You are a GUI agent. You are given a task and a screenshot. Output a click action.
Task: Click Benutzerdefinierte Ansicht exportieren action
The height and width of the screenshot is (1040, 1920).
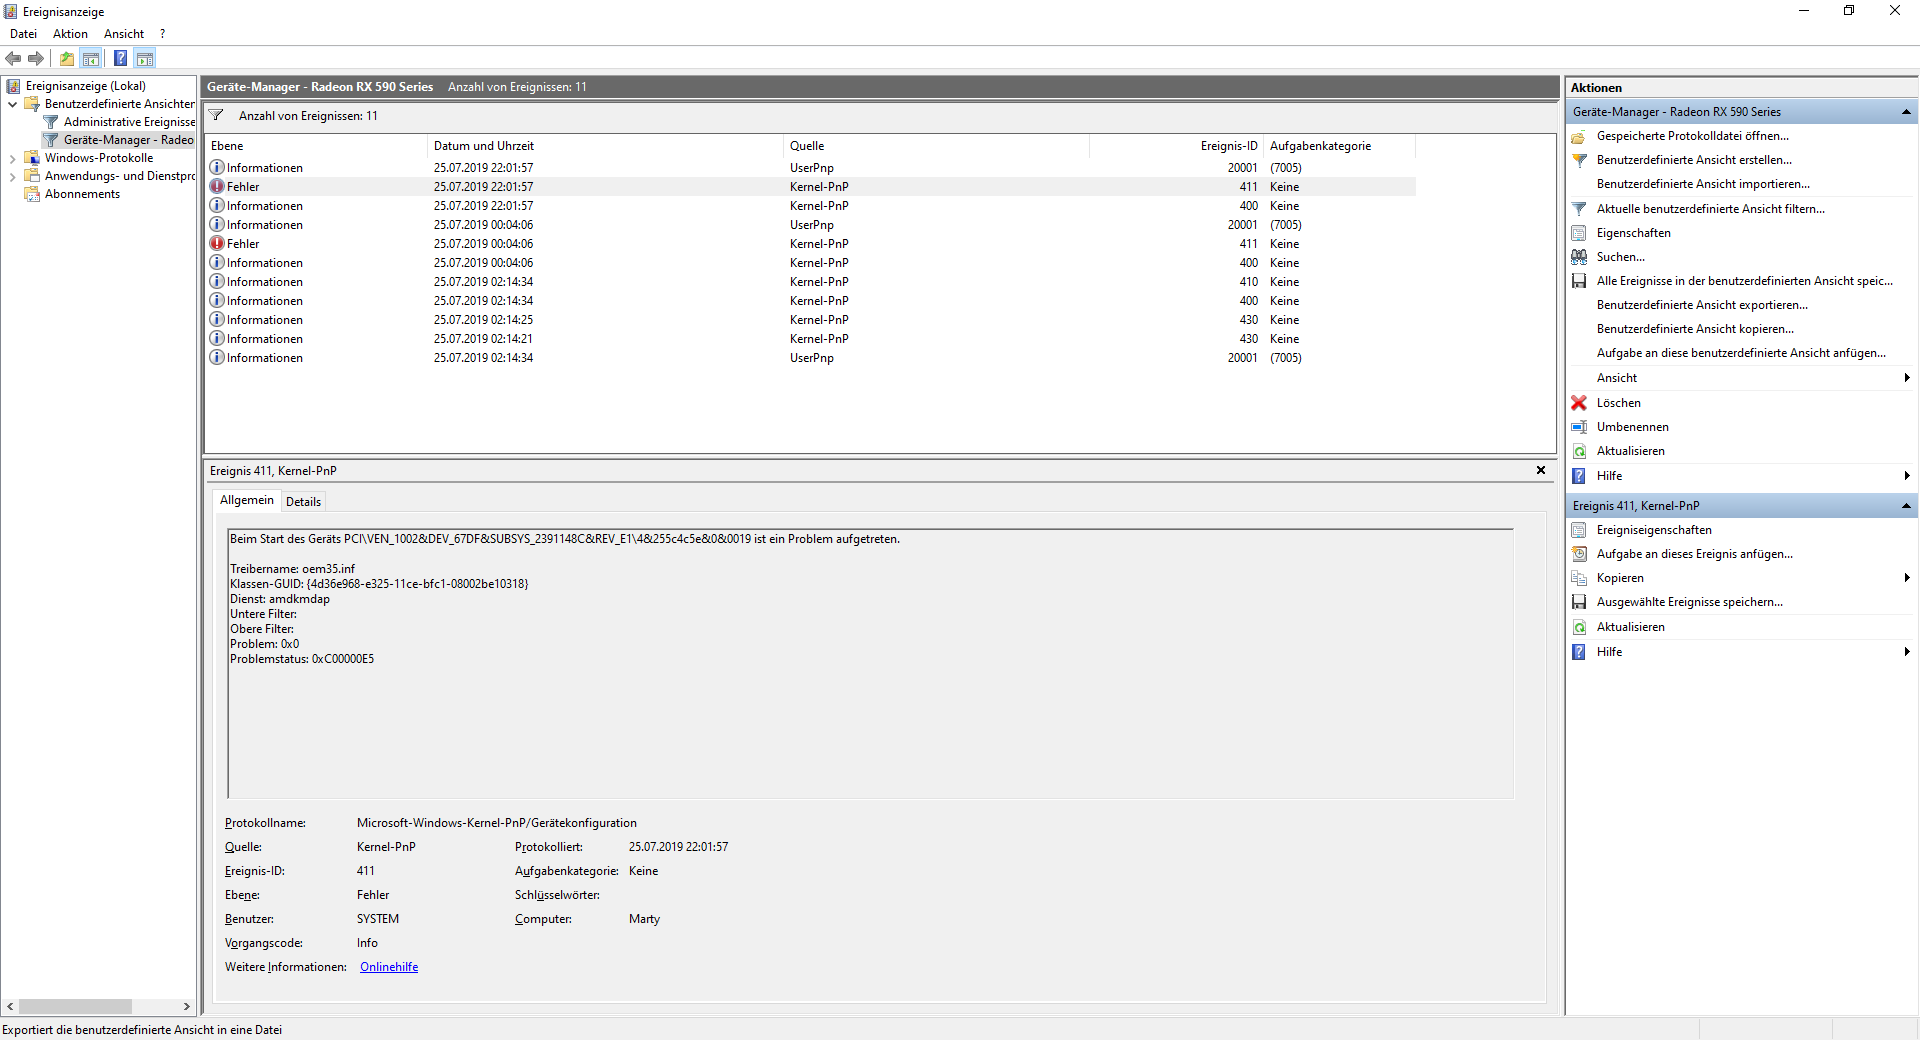point(1702,305)
